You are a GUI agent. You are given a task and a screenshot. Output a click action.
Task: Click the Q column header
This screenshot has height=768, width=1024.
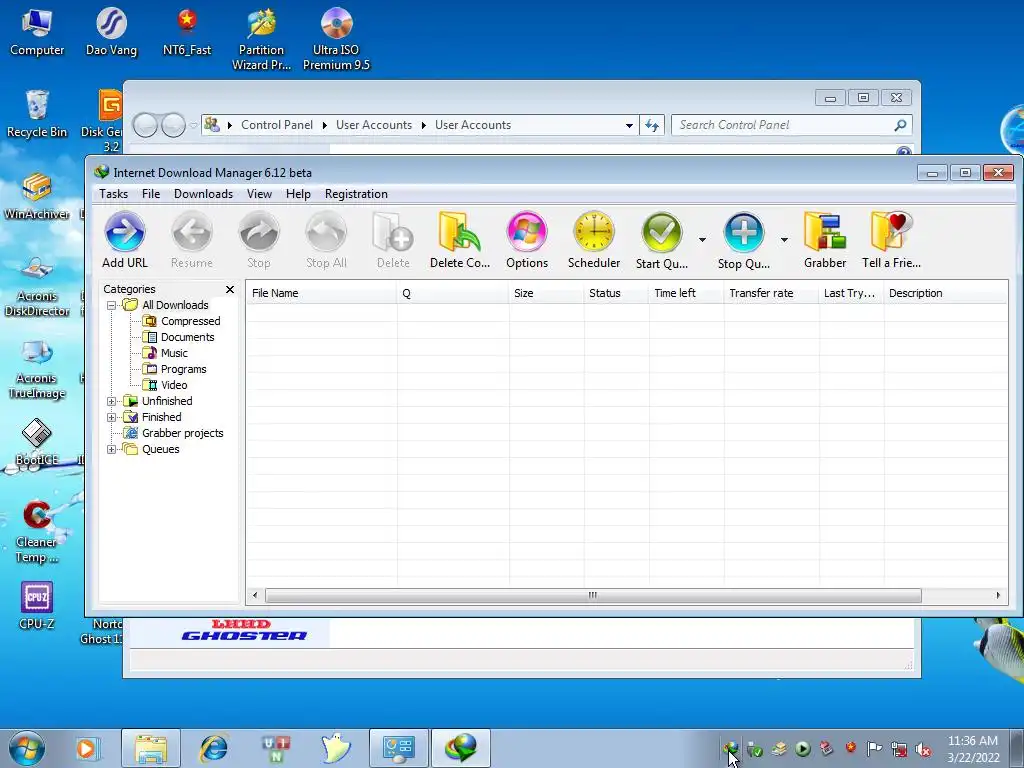point(453,293)
